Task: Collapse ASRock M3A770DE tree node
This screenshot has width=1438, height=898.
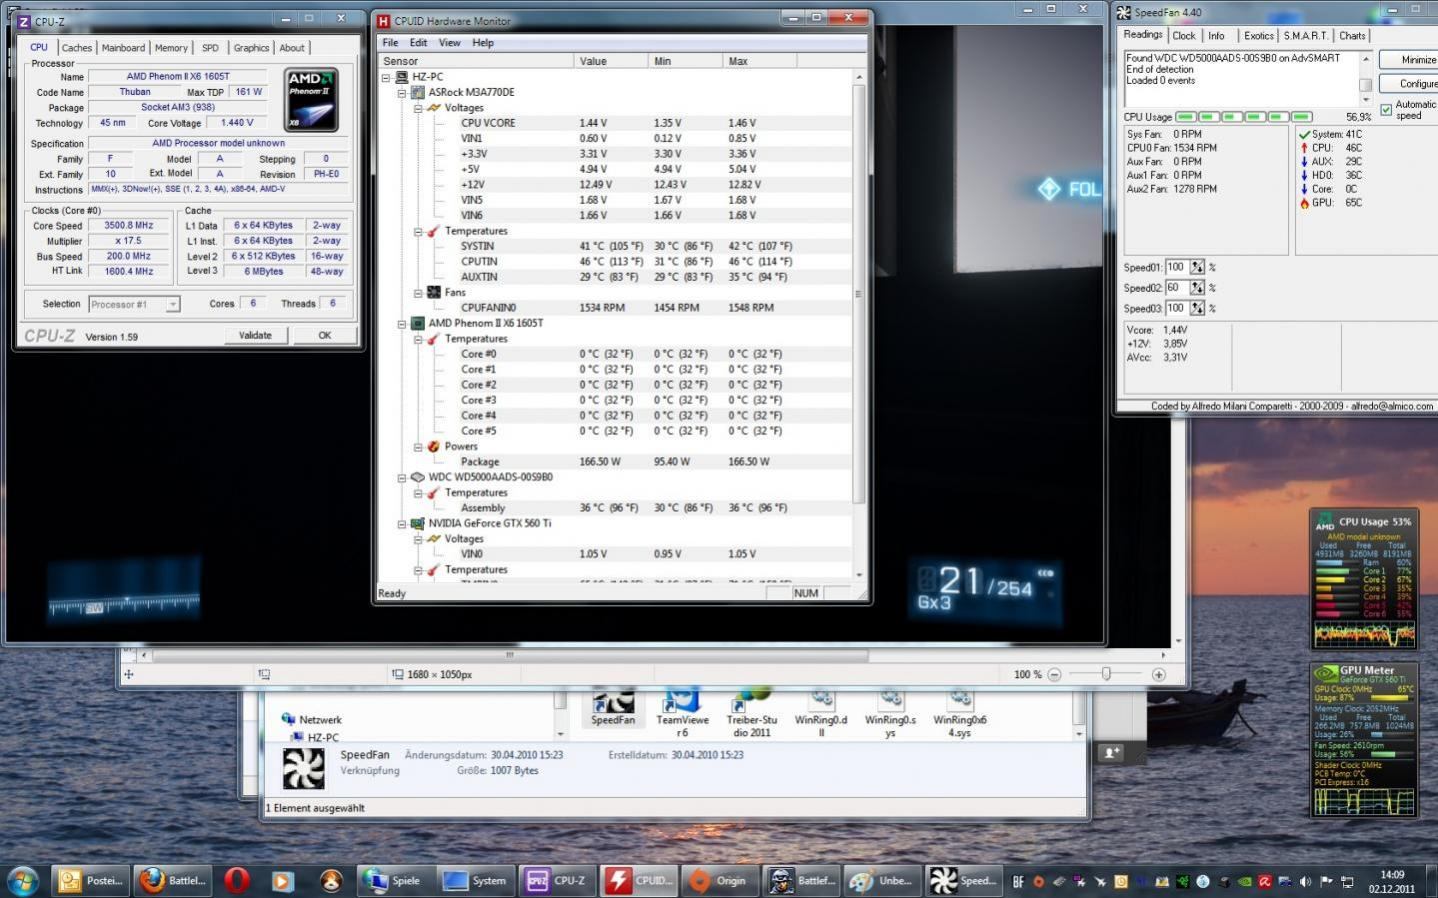Action: tap(402, 92)
